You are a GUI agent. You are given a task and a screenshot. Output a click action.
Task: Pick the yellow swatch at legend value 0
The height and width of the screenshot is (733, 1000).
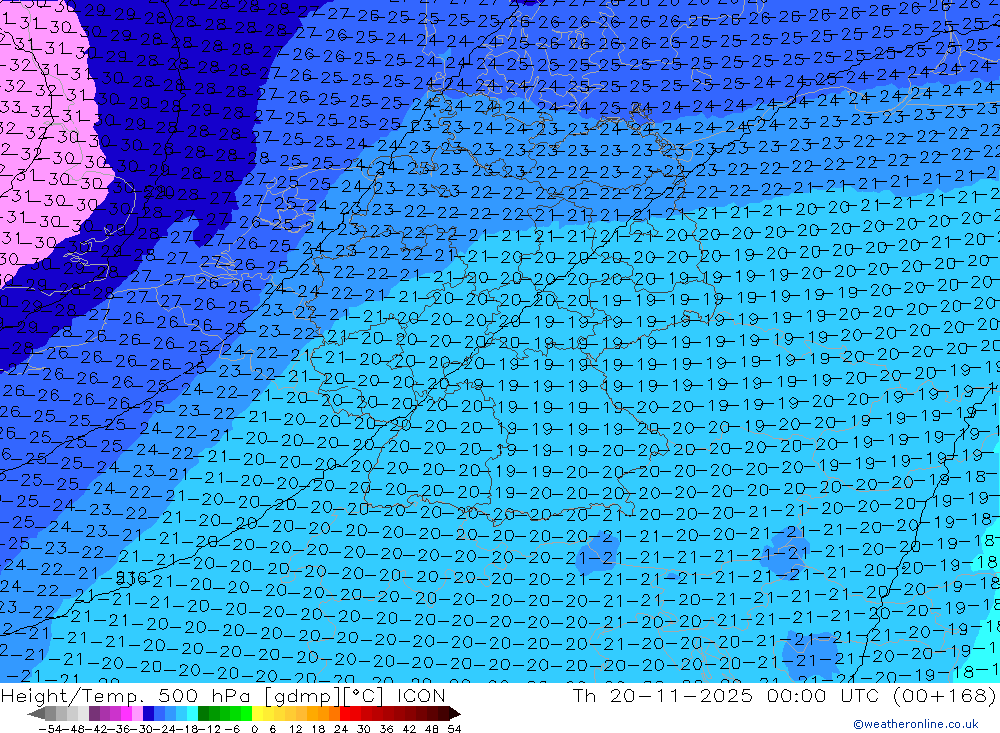[257, 714]
